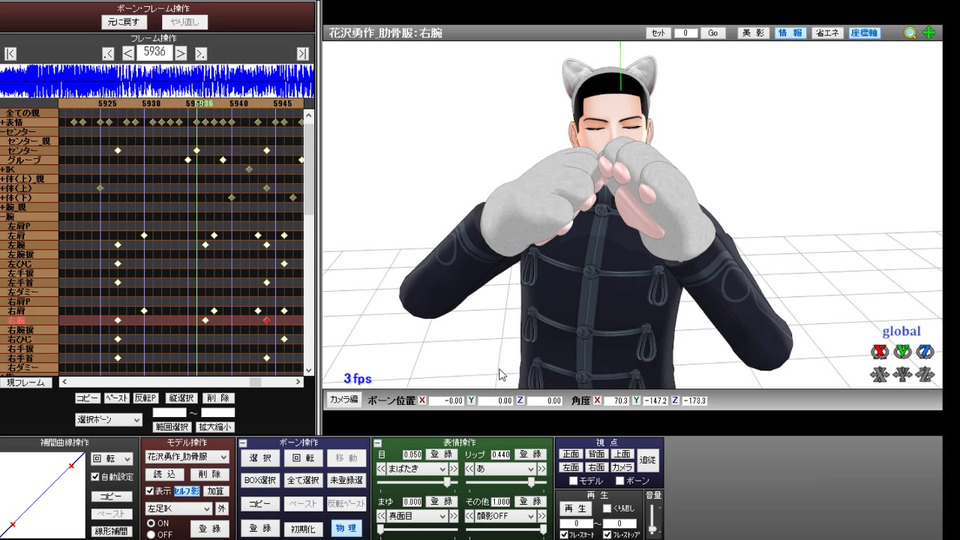Toggle the model 表示 checkbox
The width and height of the screenshot is (960, 540).
[x=150, y=491]
